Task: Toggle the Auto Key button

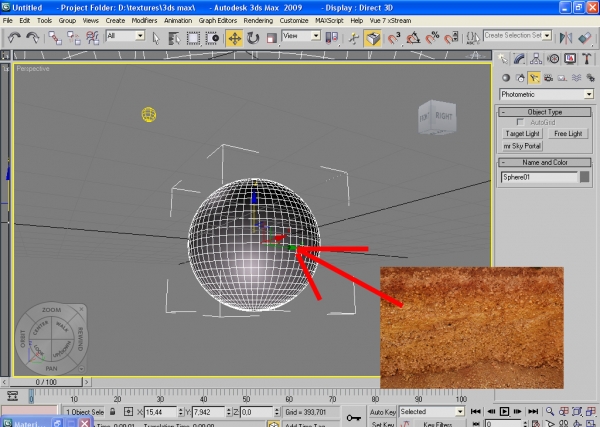Action: pyautogui.click(x=382, y=412)
